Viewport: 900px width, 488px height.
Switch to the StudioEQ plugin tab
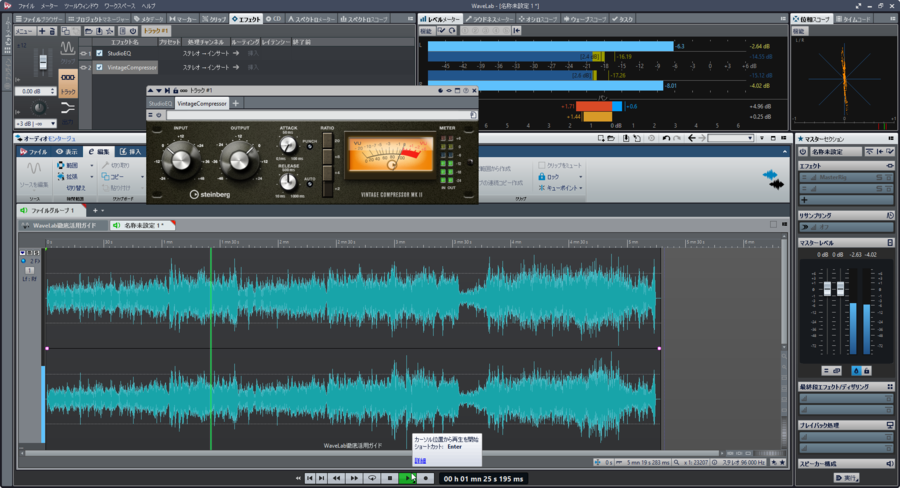[160, 103]
